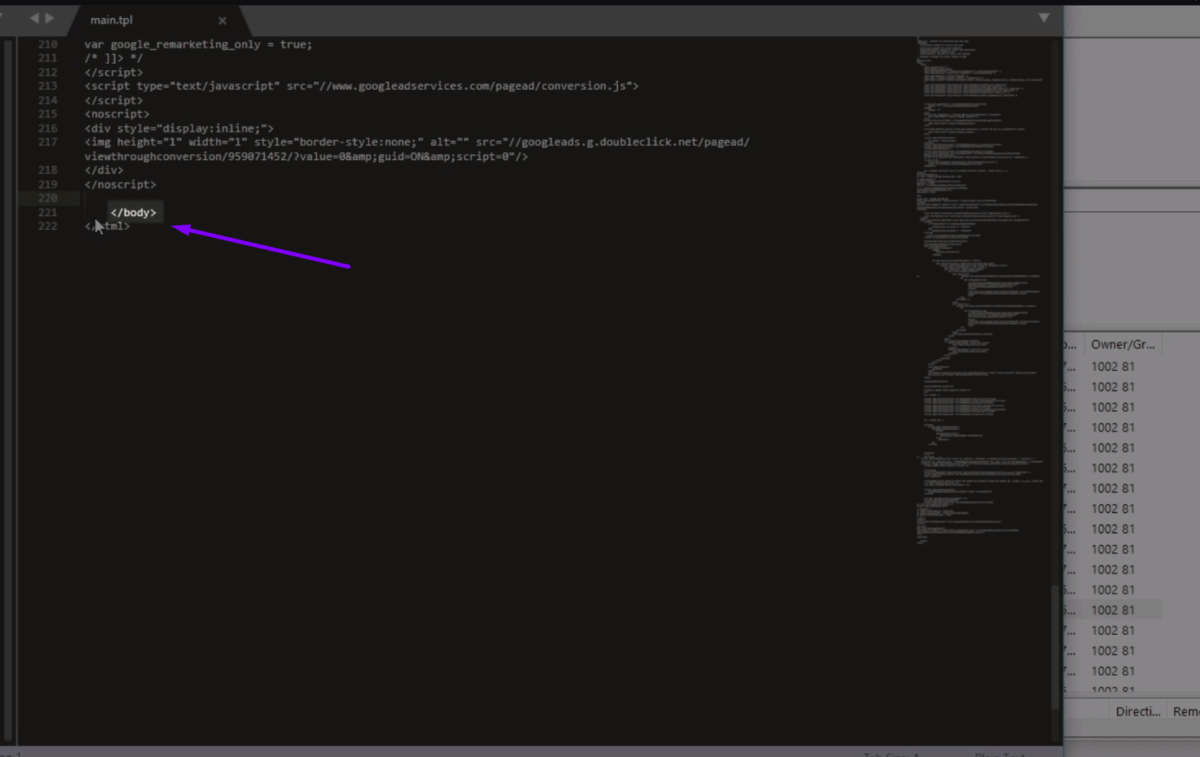Select the highlighted 1002 81 file row
The height and width of the screenshot is (757, 1200).
tap(1112, 610)
